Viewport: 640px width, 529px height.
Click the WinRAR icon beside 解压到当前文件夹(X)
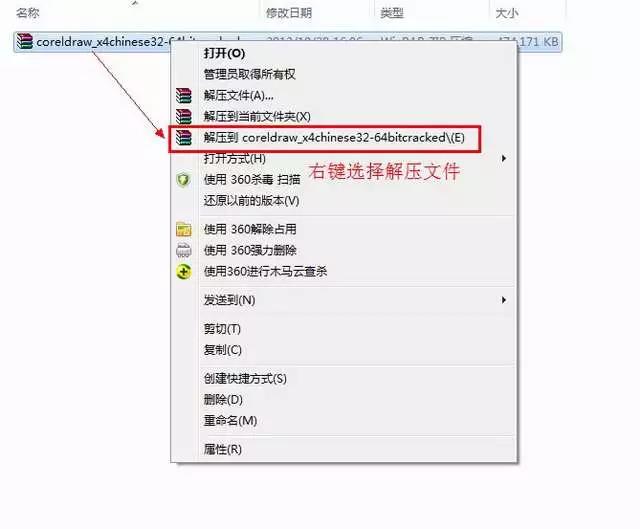click(x=184, y=116)
